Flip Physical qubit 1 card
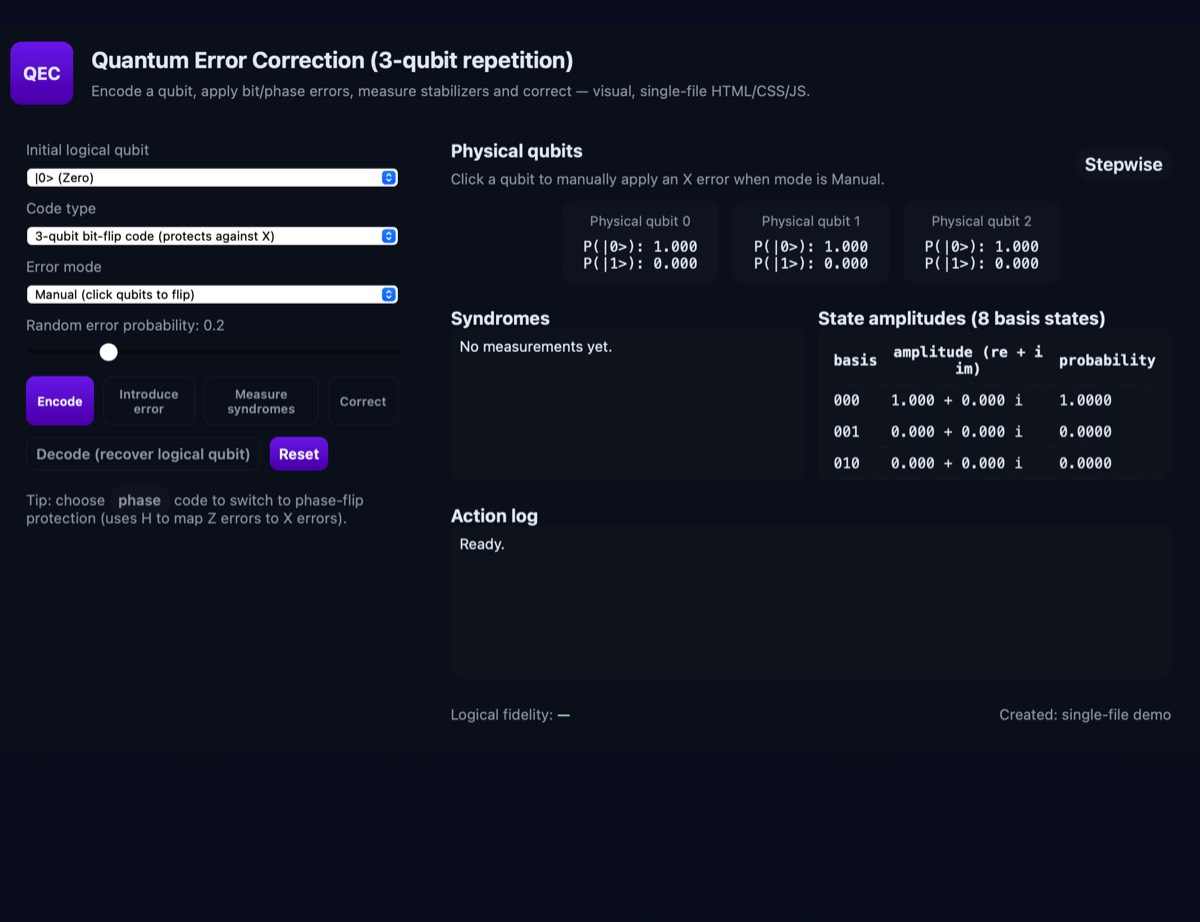The width and height of the screenshot is (1200, 922). tap(811, 242)
